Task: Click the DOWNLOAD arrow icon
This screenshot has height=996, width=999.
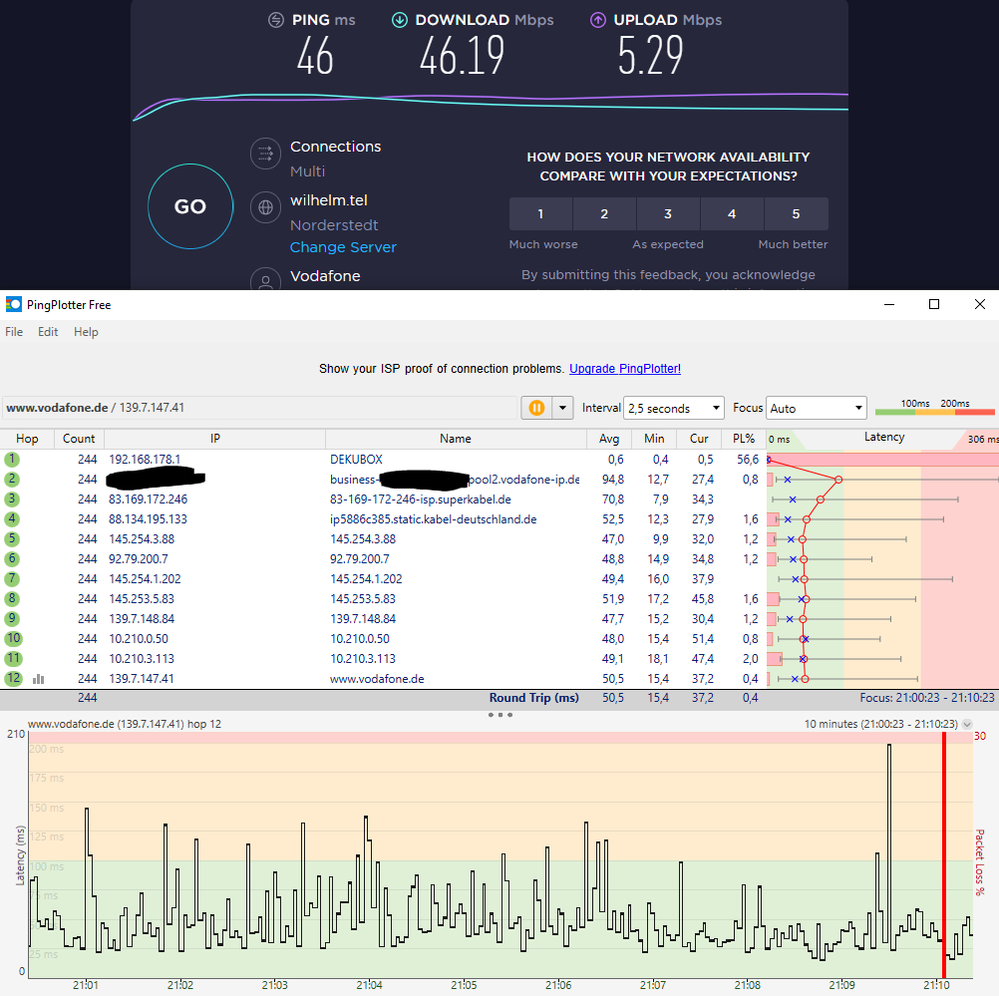Action: (399, 20)
